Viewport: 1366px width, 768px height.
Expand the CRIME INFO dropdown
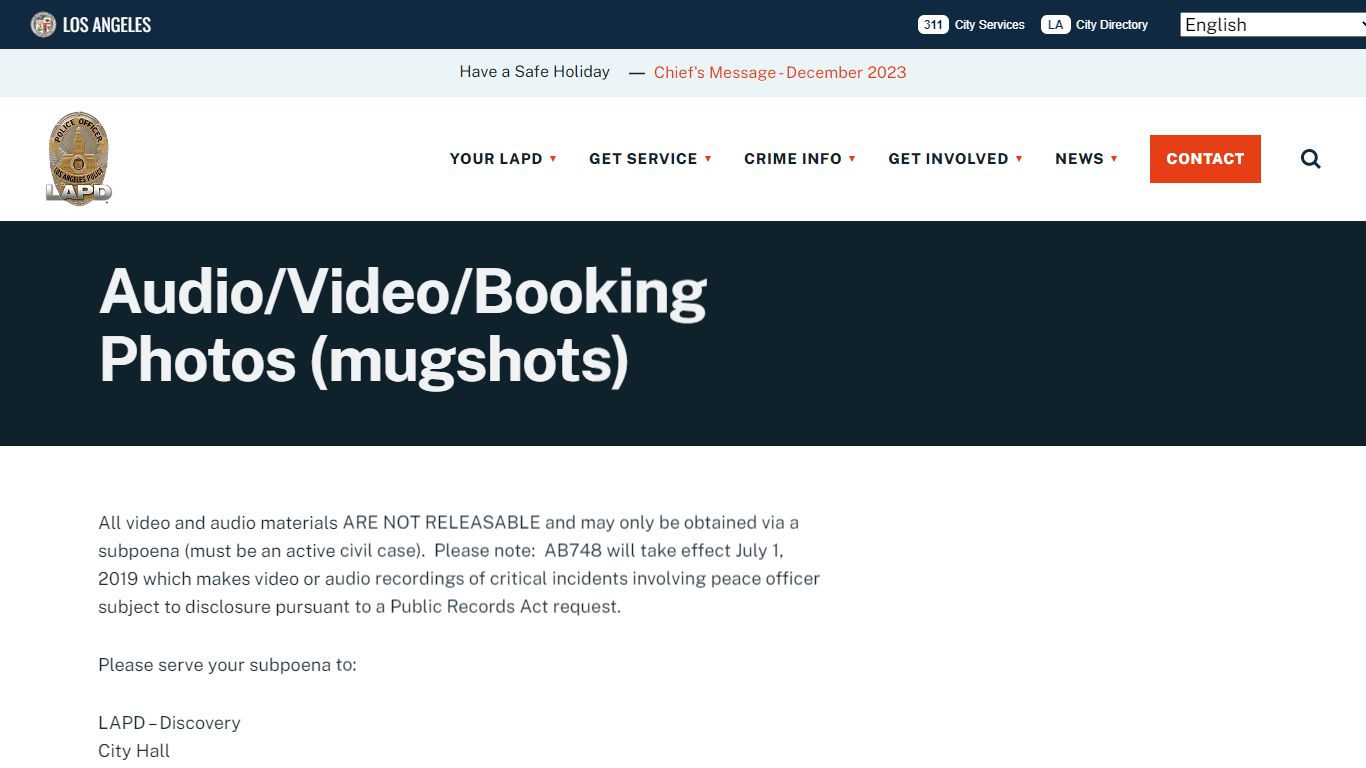click(852, 158)
